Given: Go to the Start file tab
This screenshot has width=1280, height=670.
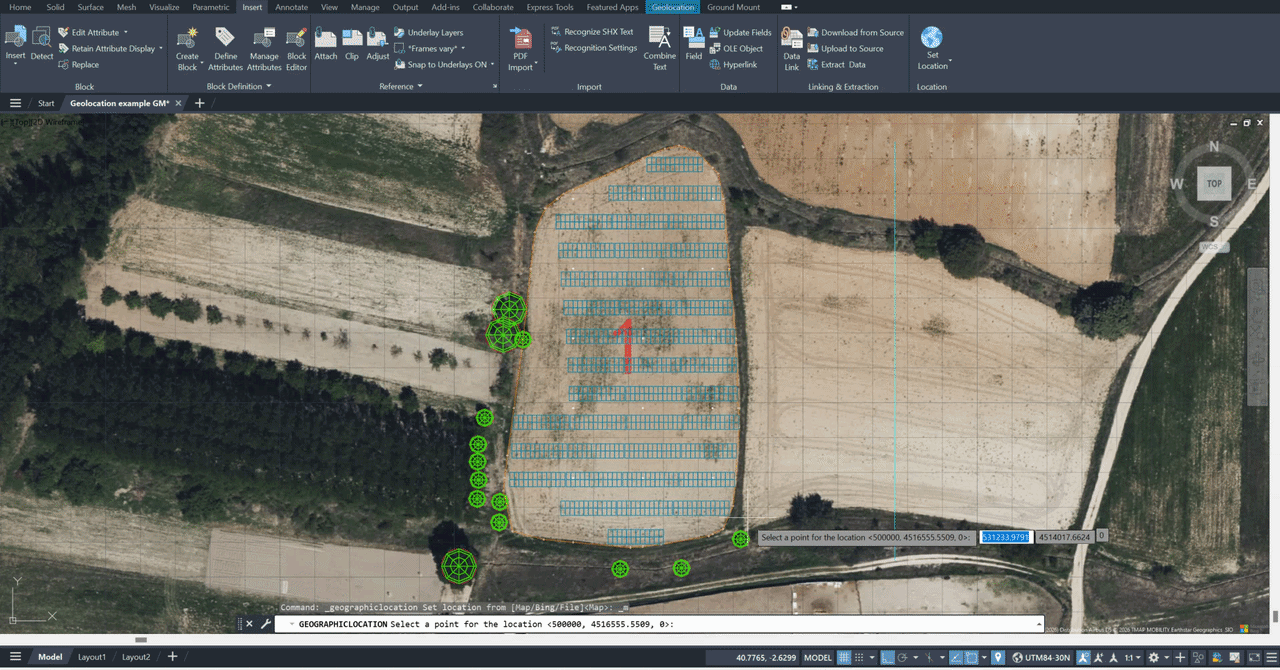Looking at the screenshot, I should (x=46, y=103).
